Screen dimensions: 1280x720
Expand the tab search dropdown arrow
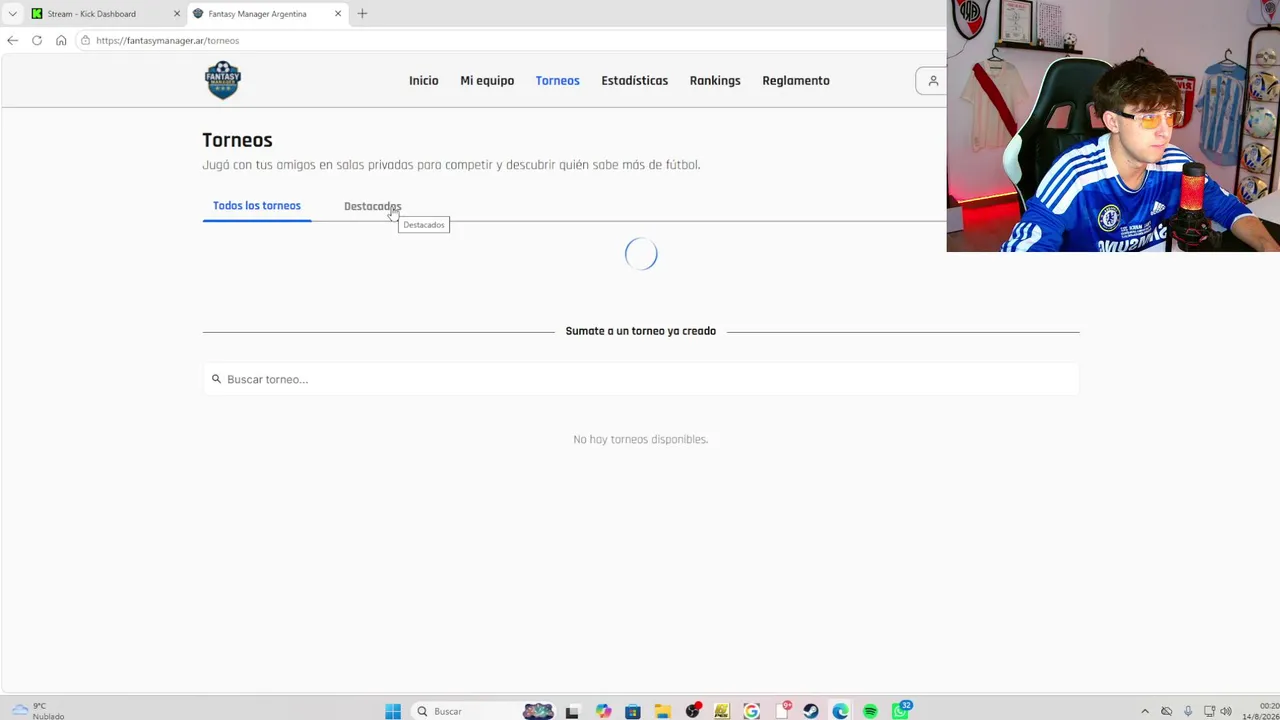click(x=12, y=14)
